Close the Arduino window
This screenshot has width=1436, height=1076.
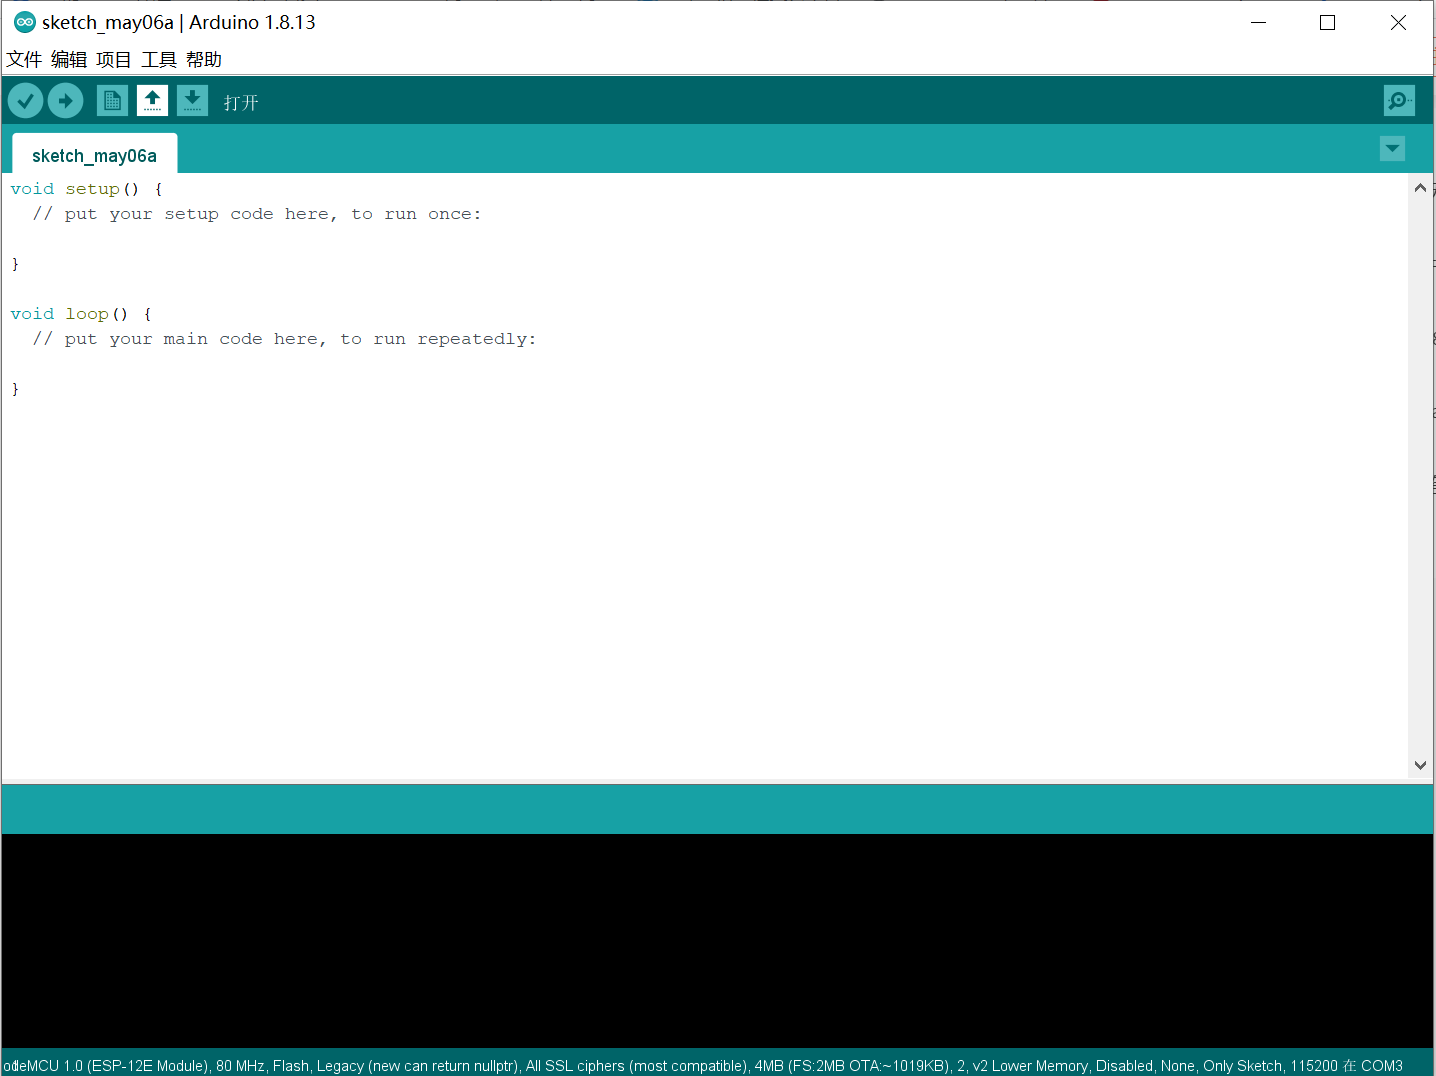(1398, 22)
